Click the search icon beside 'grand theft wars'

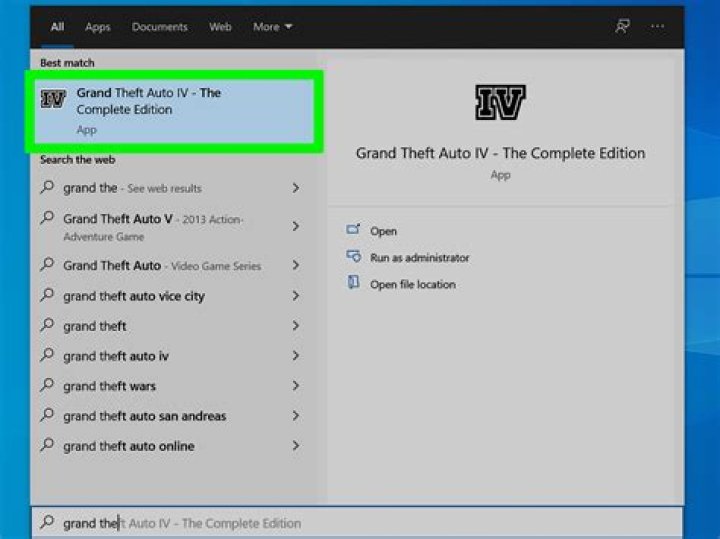[47, 386]
